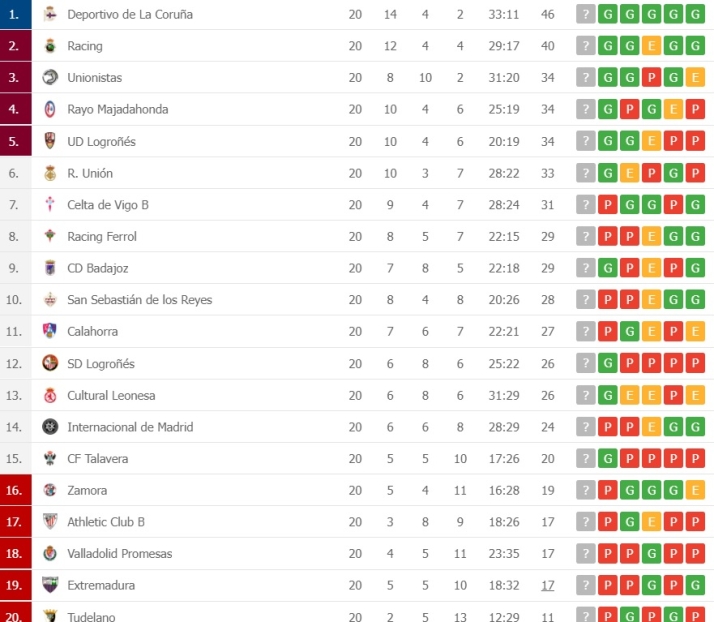Click CF Talavera's green G form badge
714x622 pixels.
point(608,459)
